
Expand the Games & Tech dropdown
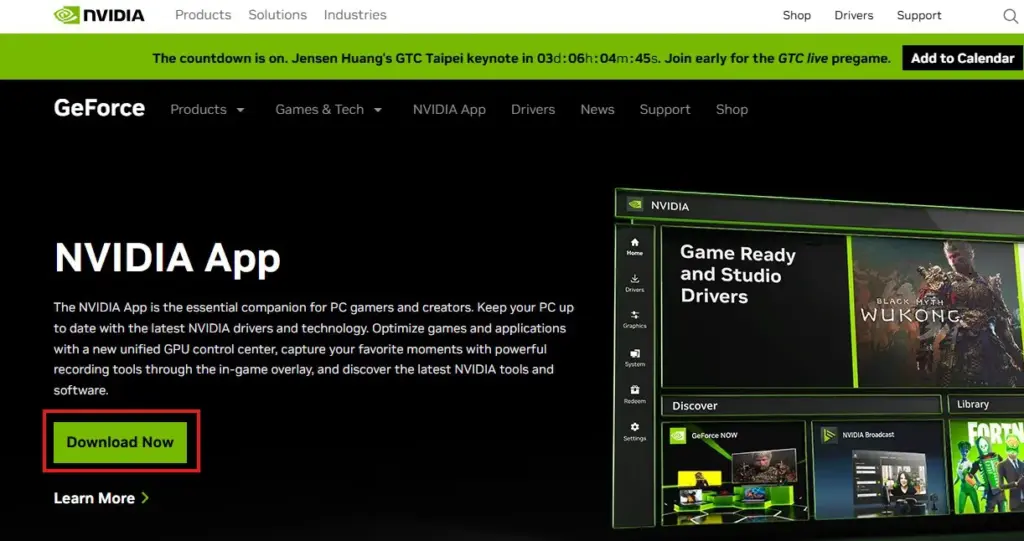[328, 110]
